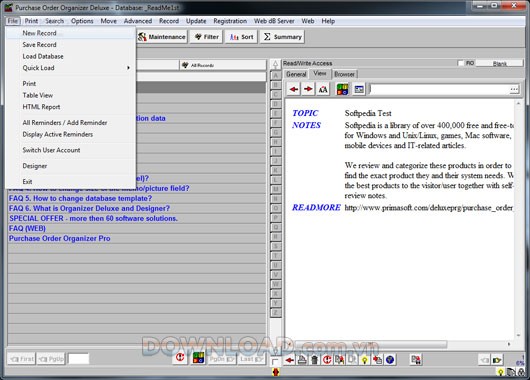Open the Summary tool
Screen dimensions: 530x380
[x=283, y=37]
